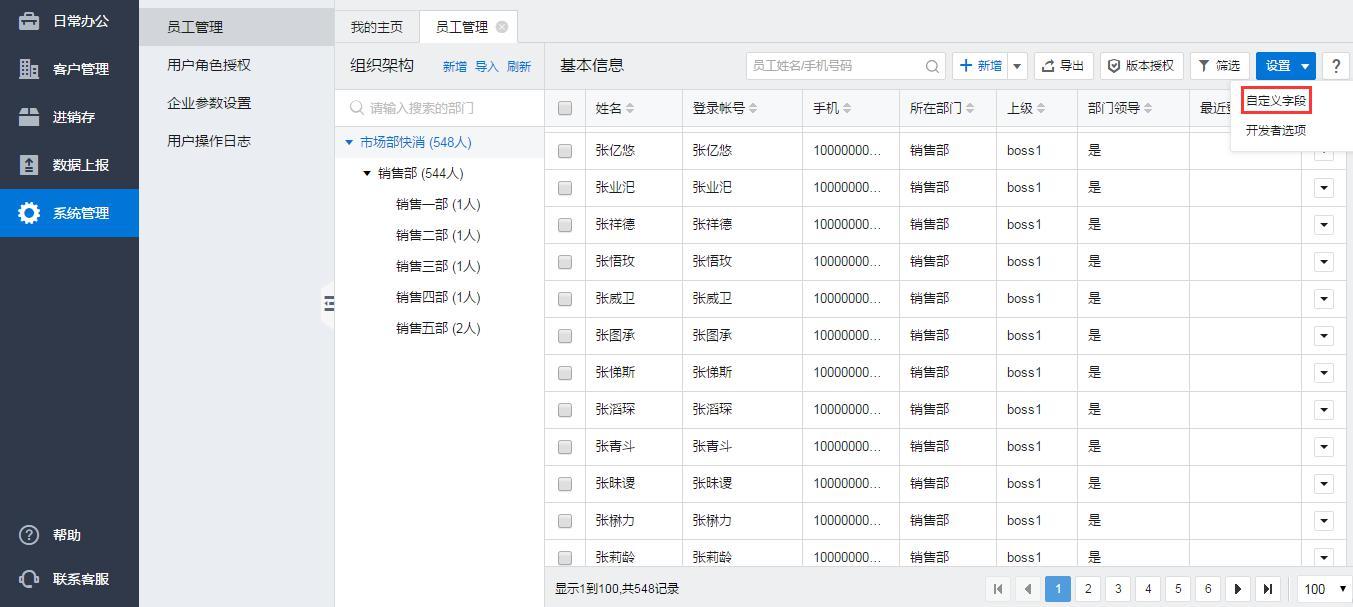This screenshot has height=607, width=1353.
Task: Switch to the 我的主页 tab
Action: pyautogui.click(x=377, y=27)
